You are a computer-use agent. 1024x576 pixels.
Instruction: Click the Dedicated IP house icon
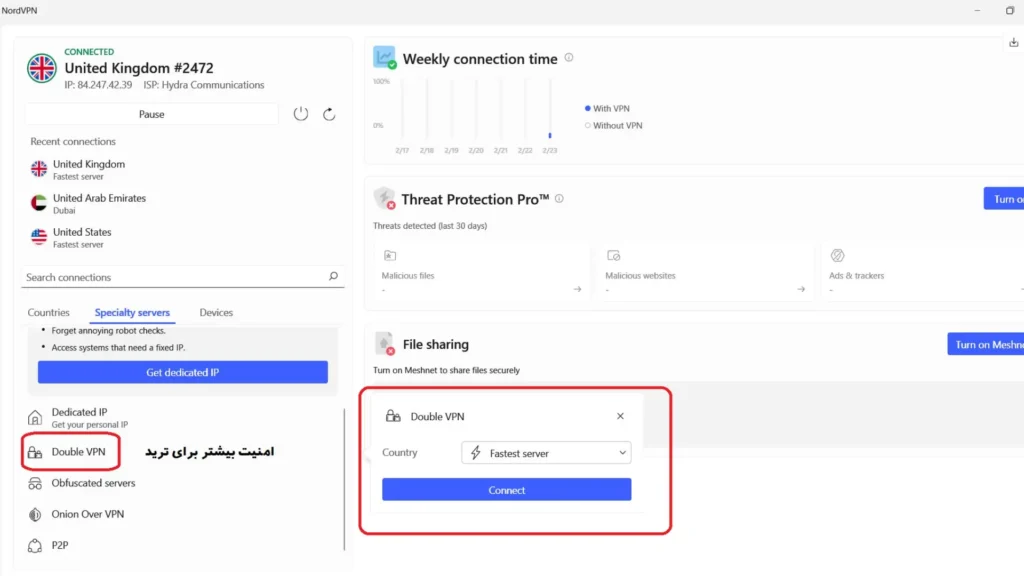click(35, 417)
